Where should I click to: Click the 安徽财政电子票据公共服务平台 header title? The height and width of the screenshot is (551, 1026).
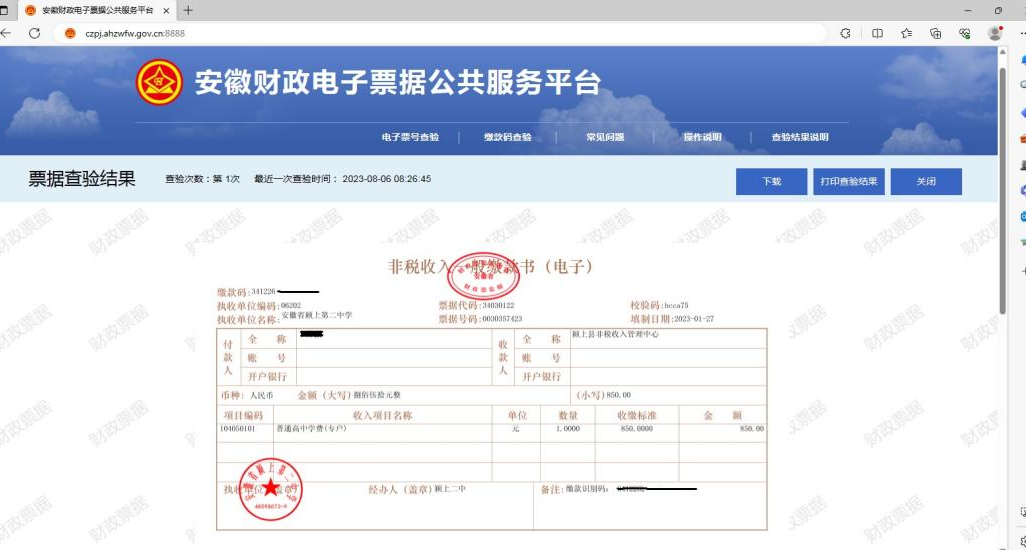[397, 83]
